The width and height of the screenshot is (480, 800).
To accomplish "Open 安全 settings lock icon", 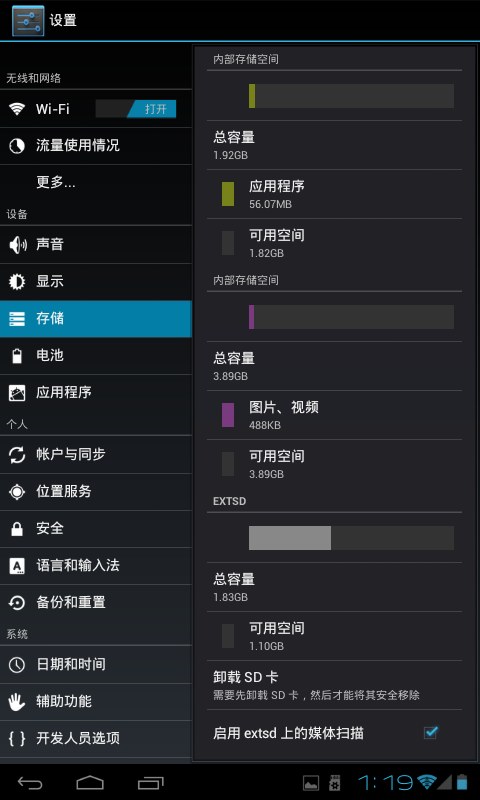I will tap(17, 529).
